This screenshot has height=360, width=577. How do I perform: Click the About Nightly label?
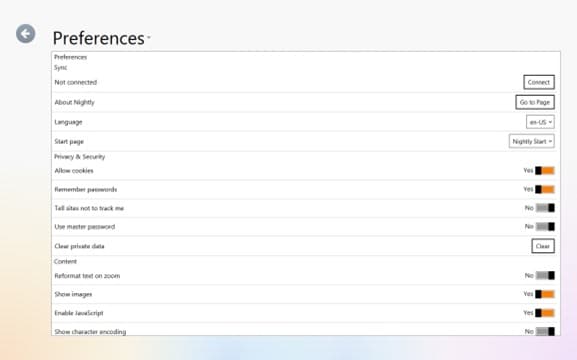pos(74,102)
